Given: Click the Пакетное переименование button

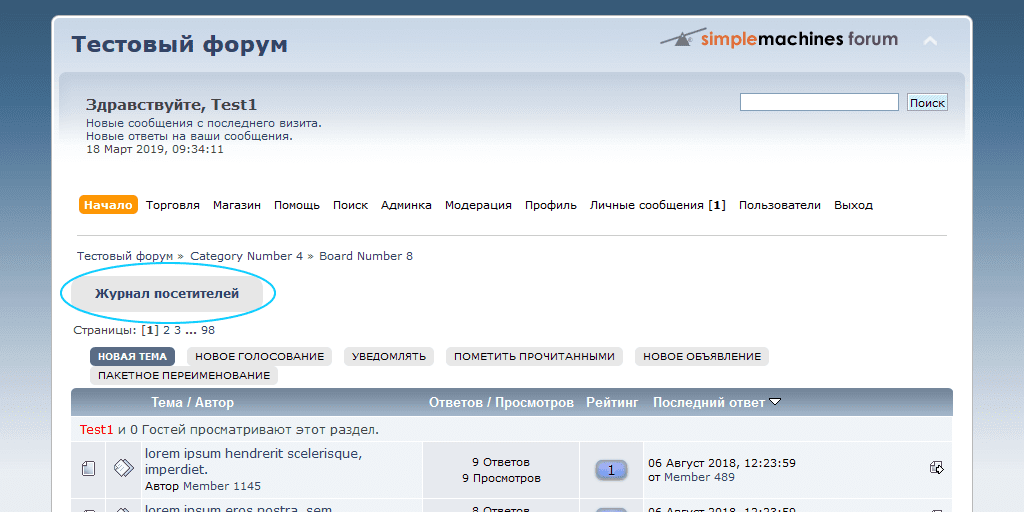Looking at the screenshot, I should coord(184,375).
